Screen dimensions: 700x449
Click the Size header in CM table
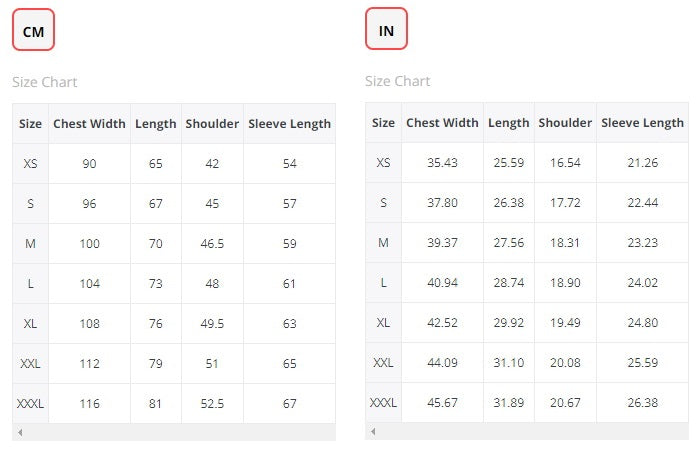pyautogui.click(x=31, y=124)
